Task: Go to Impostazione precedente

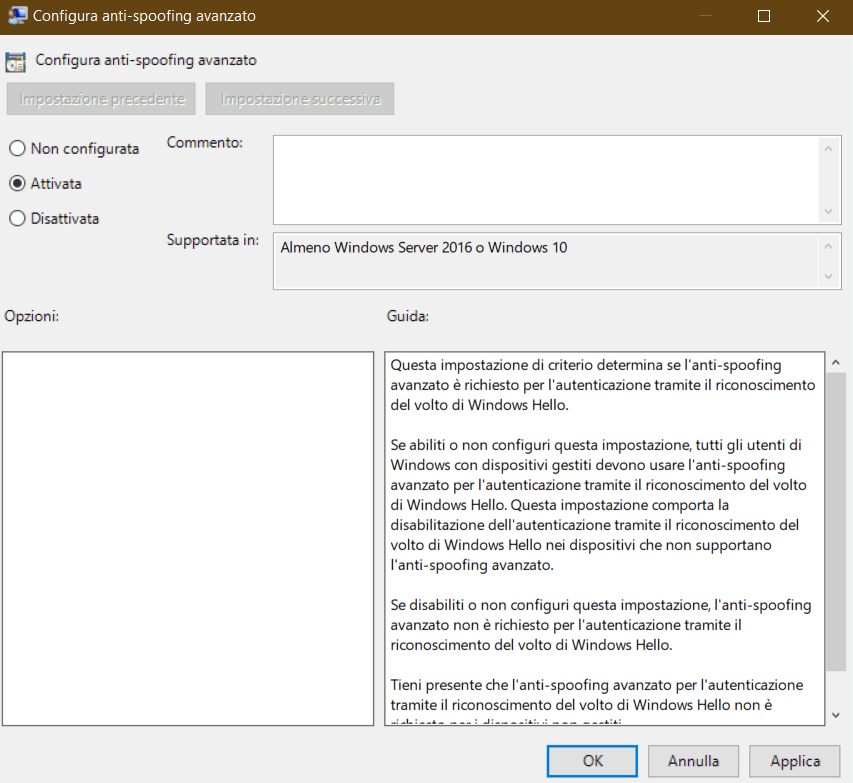Action: [102, 100]
